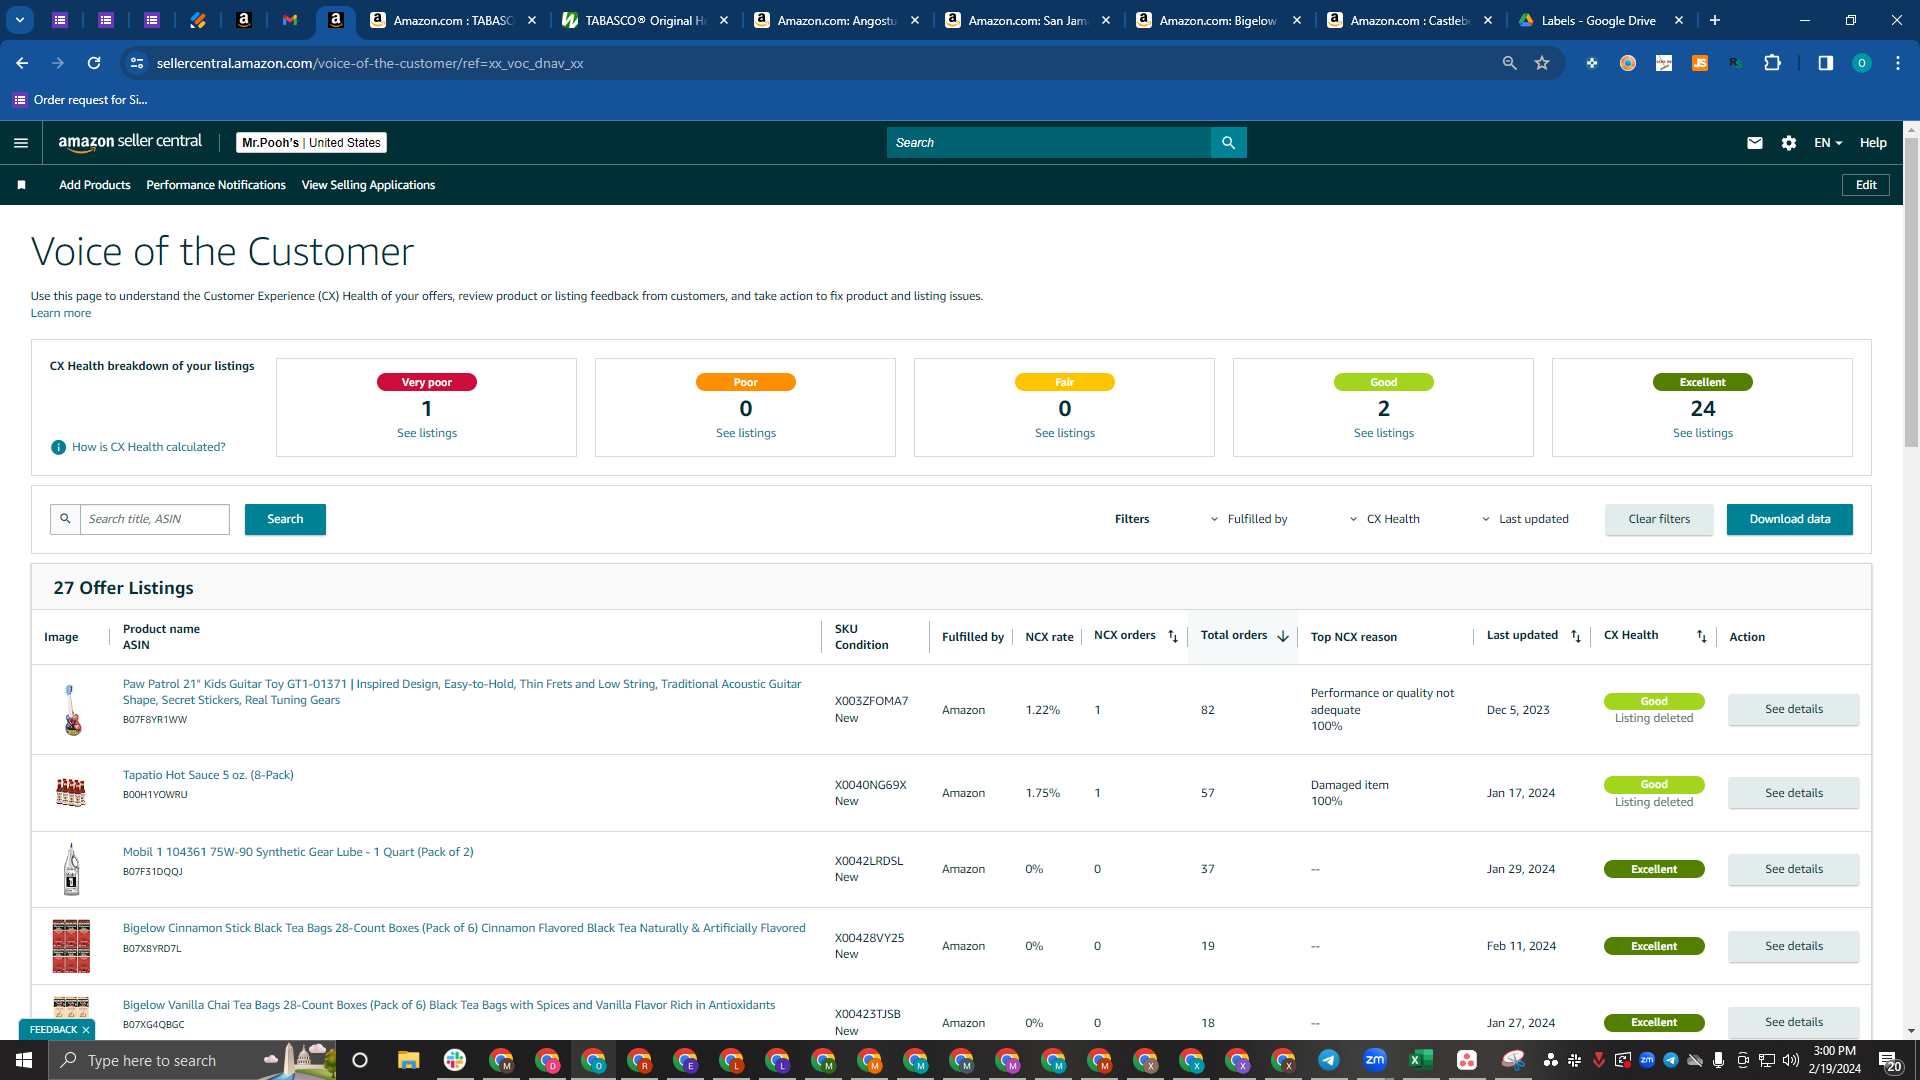
Task: Open See listings under Very poor
Action: click(427, 433)
